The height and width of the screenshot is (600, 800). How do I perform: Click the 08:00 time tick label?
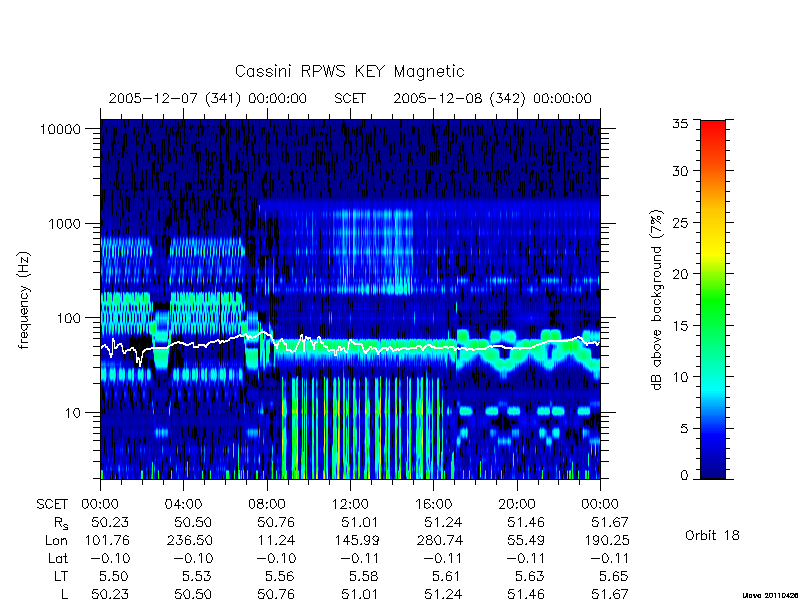point(267,504)
